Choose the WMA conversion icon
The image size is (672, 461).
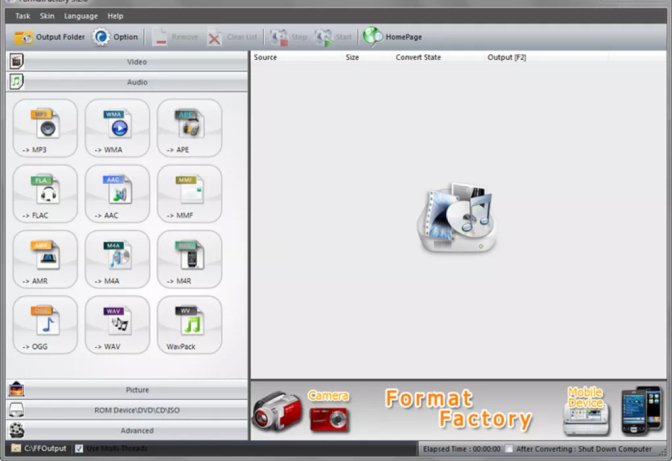(117, 128)
